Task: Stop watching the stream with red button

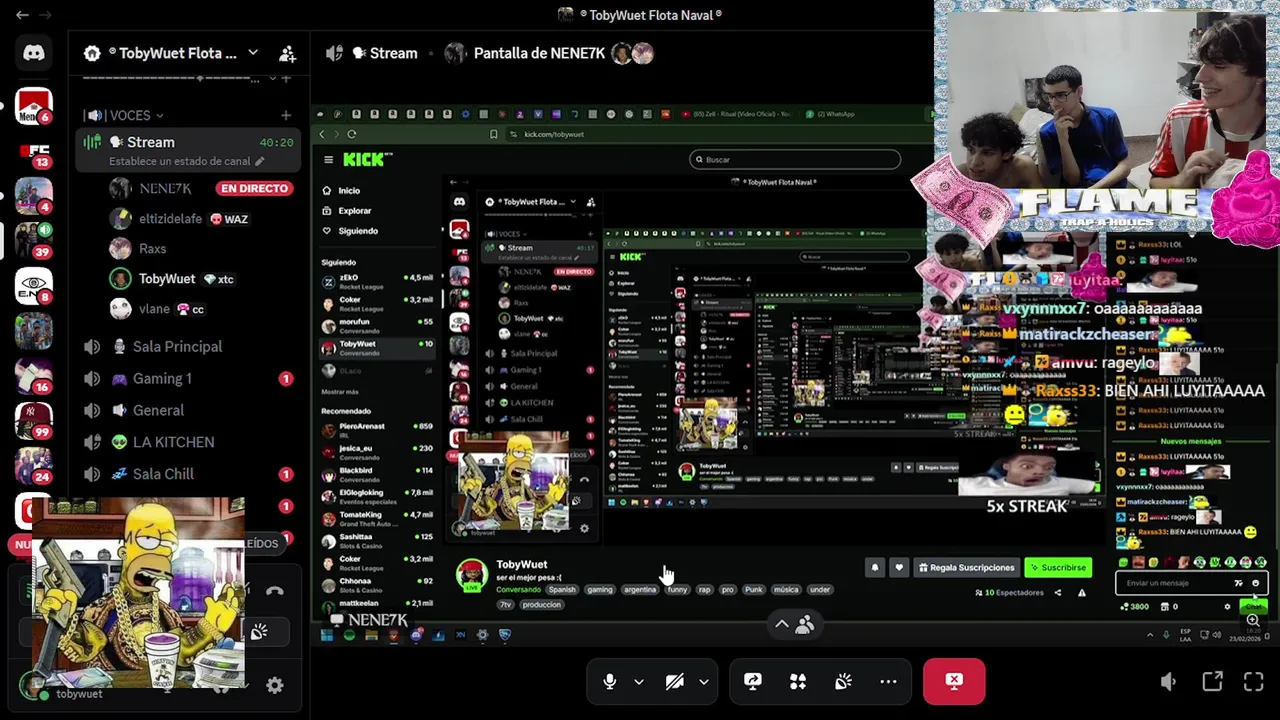Action: [x=954, y=681]
